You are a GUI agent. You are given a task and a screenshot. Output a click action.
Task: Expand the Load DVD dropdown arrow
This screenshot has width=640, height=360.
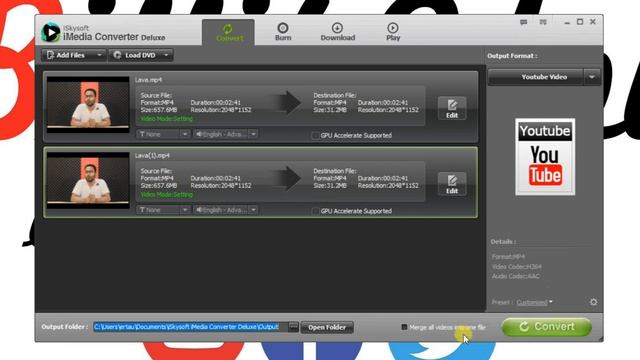point(166,55)
